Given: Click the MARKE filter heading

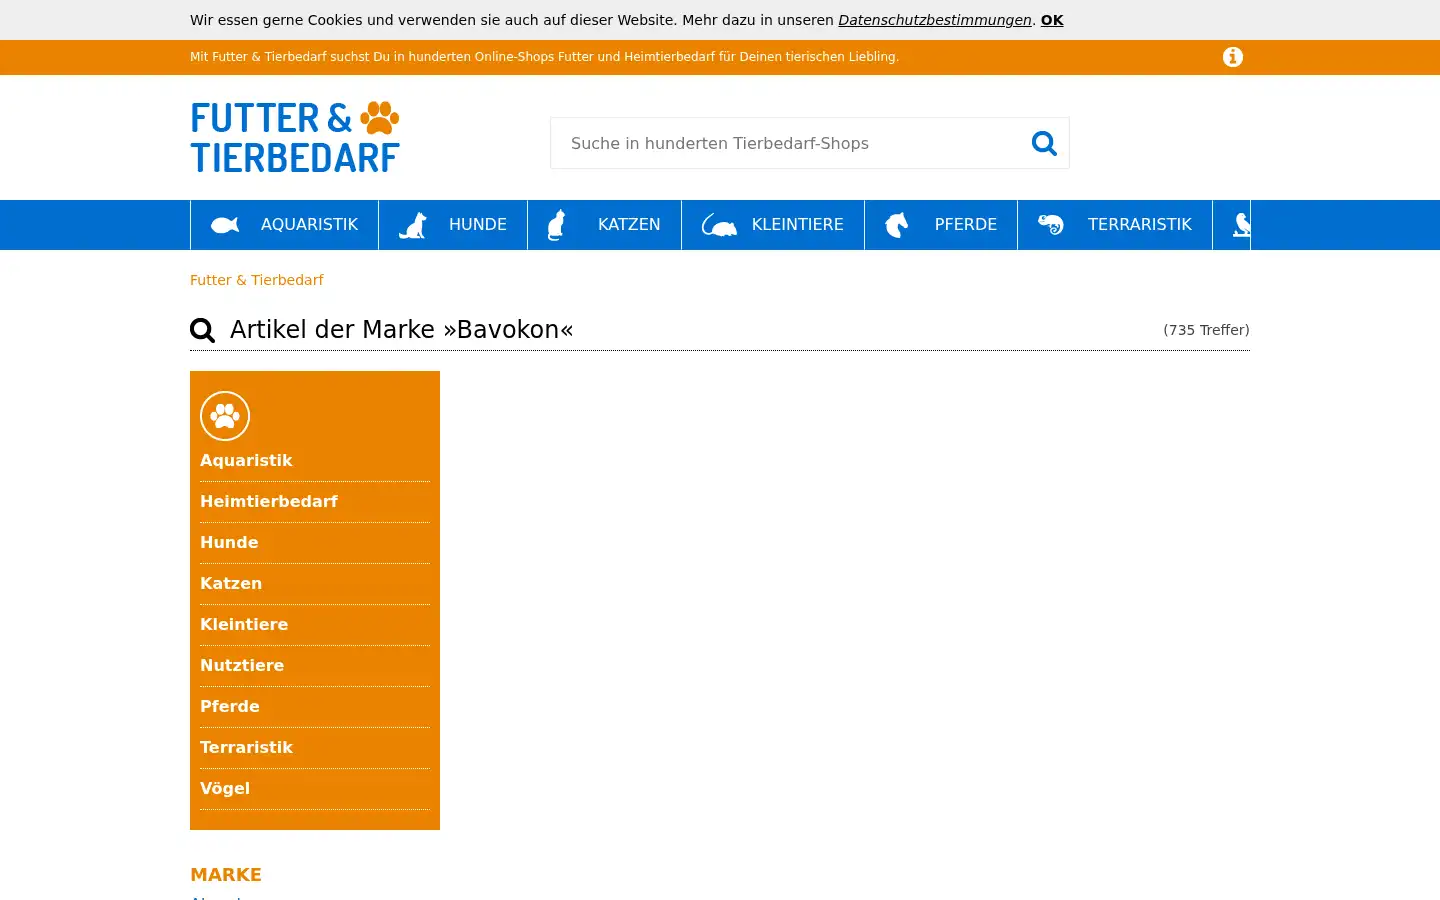Looking at the screenshot, I should pos(226,874).
